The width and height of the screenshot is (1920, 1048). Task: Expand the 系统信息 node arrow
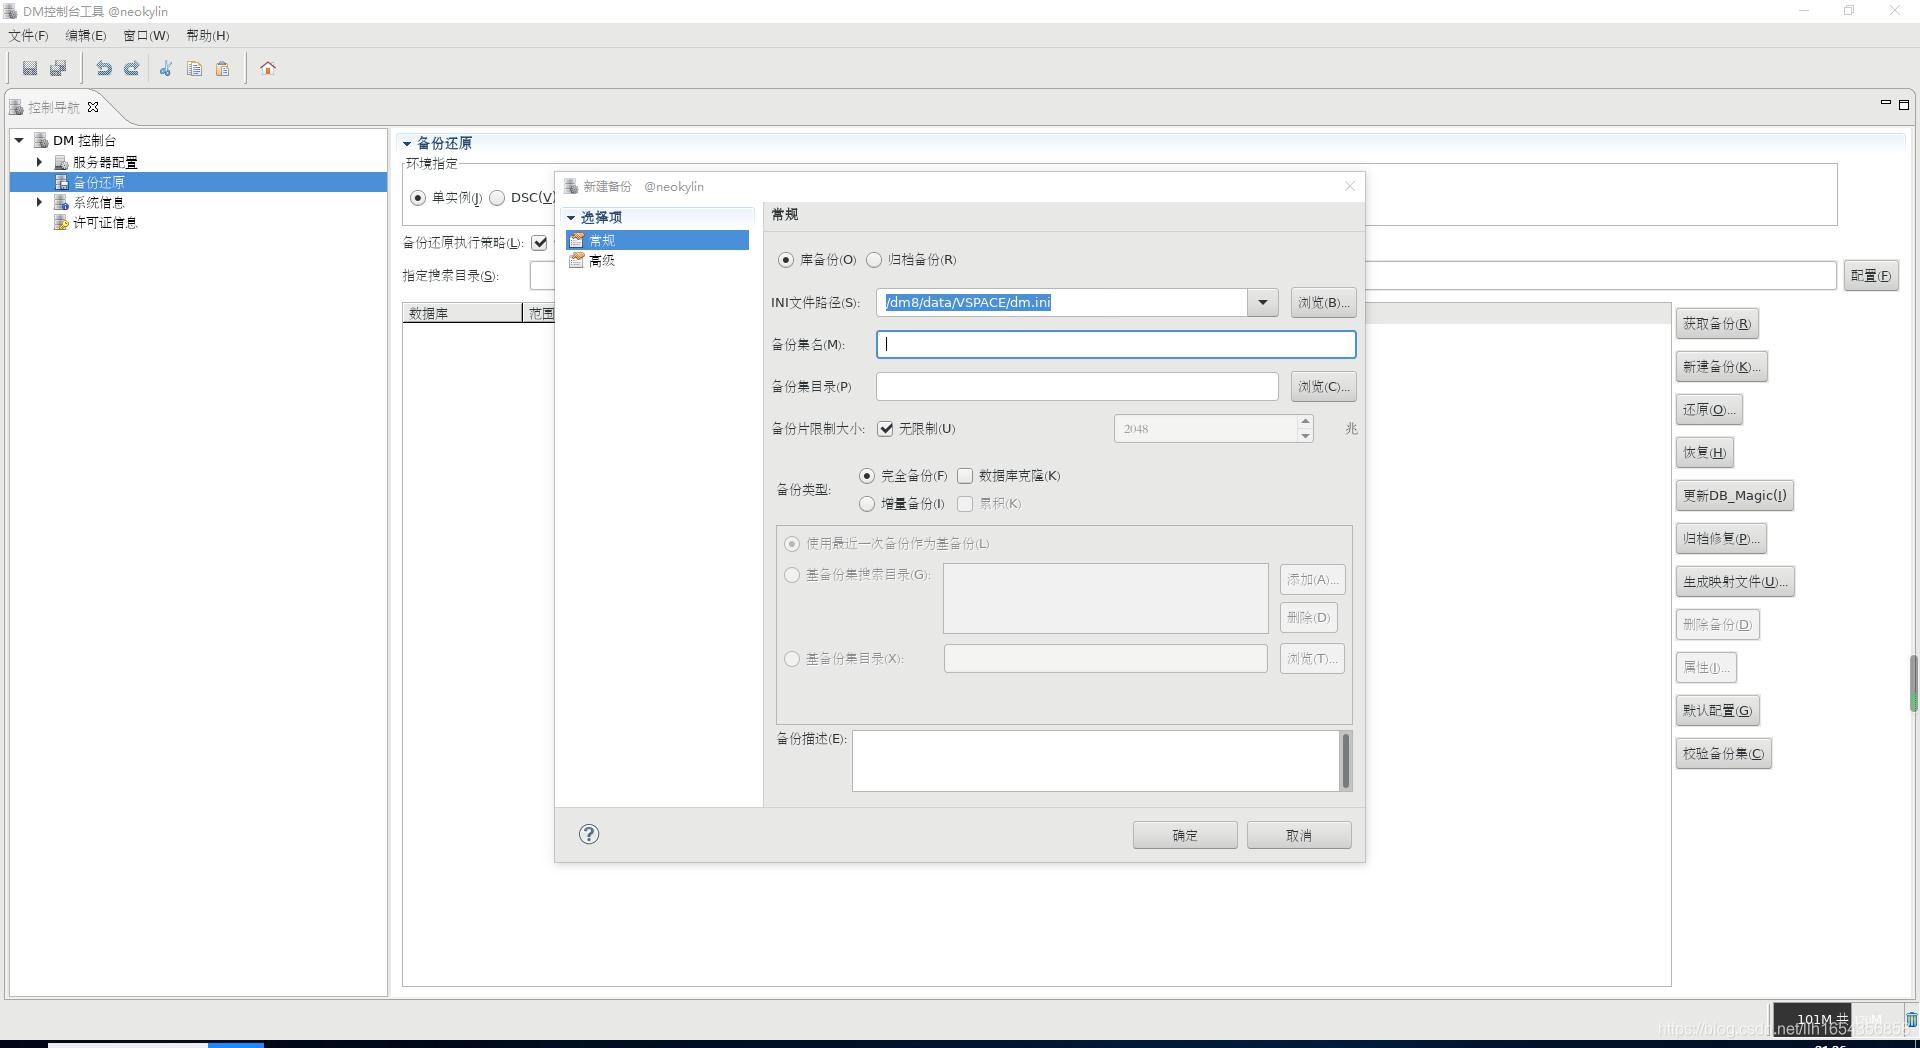click(x=39, y=202)
